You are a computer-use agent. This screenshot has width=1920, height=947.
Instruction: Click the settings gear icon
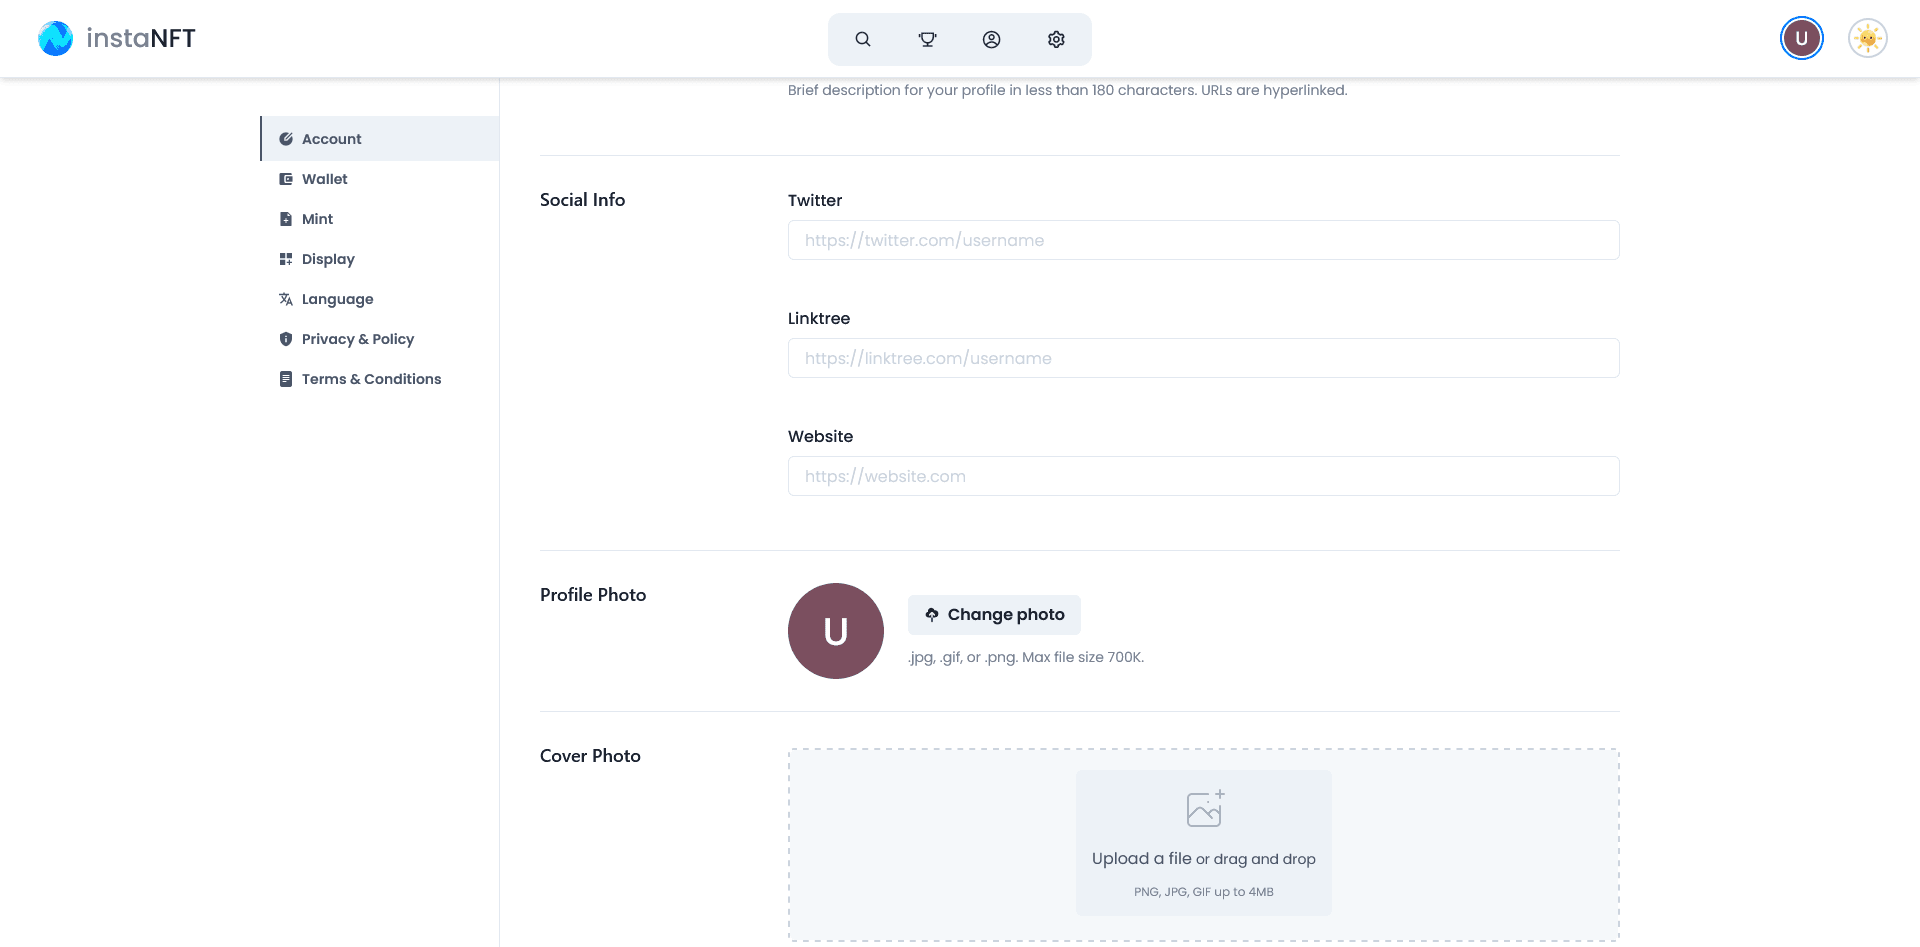point(1056,39)
